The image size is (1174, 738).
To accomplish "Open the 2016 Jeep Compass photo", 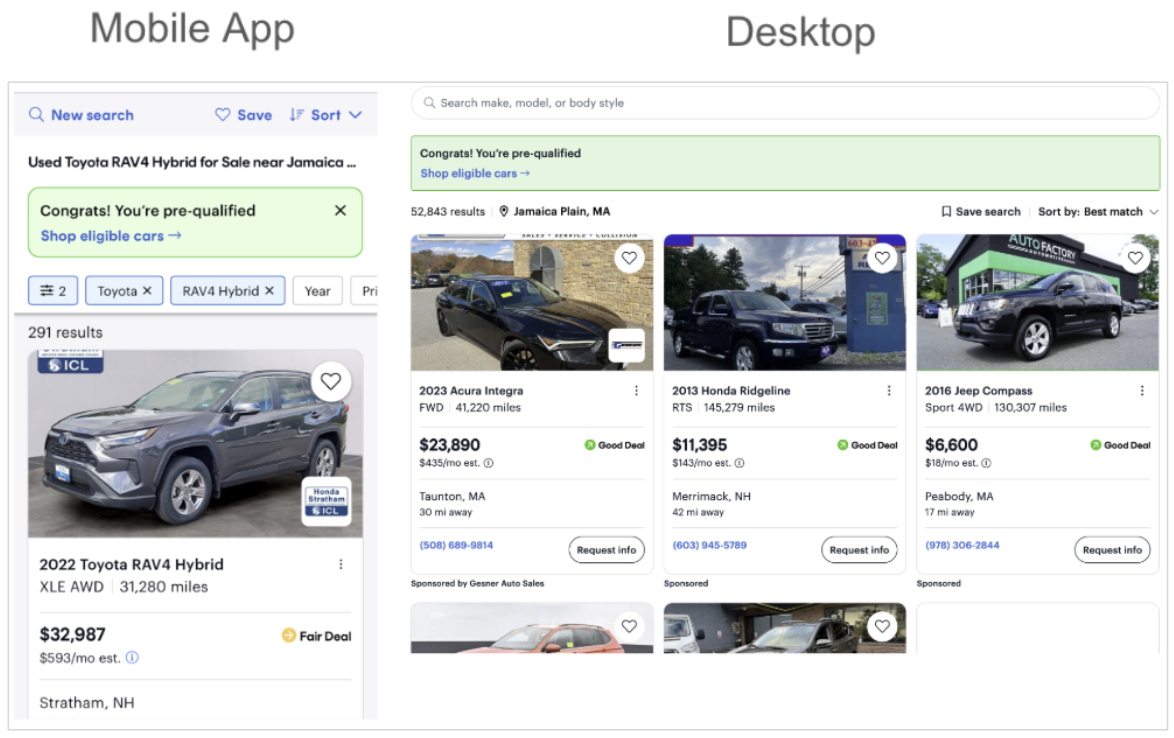I will [x=1038, y=302].
